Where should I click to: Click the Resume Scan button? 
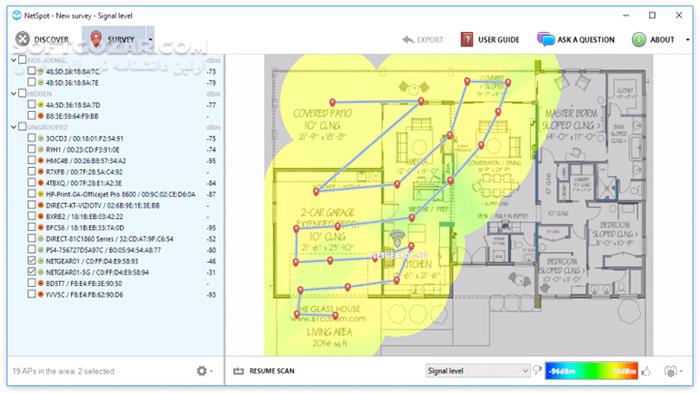pyautogui.click(x=264, y=371)
